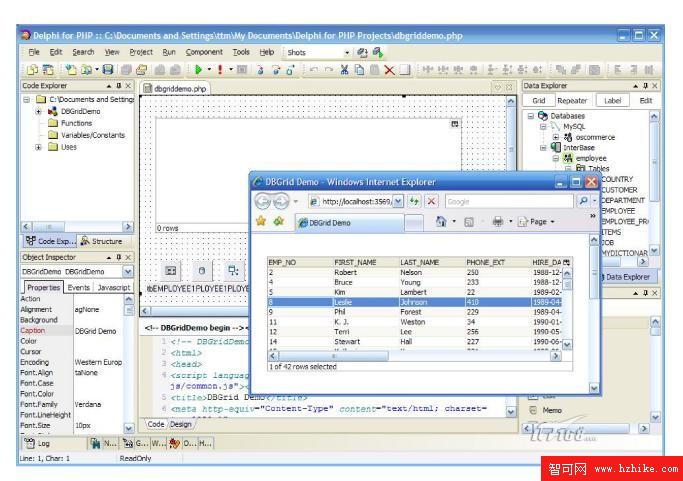Select the first component icon below the design grid

click(x=171, y=271)
